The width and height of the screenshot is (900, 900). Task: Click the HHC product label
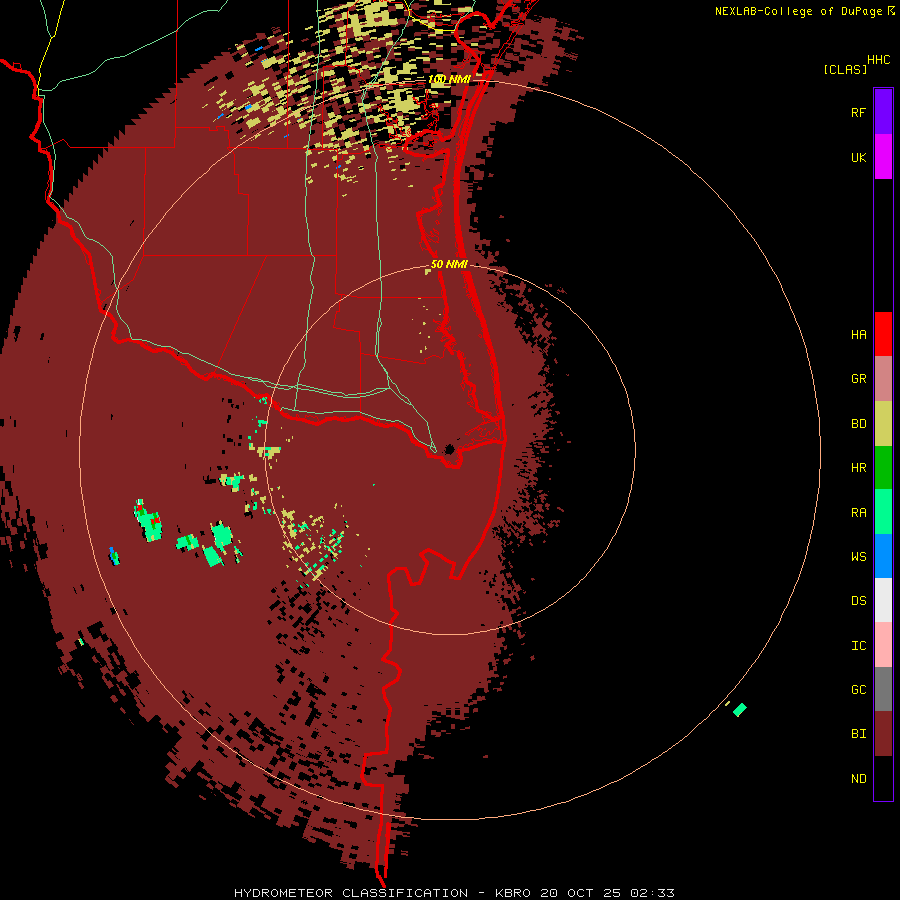pyautogui.click(x=878, y=60)
